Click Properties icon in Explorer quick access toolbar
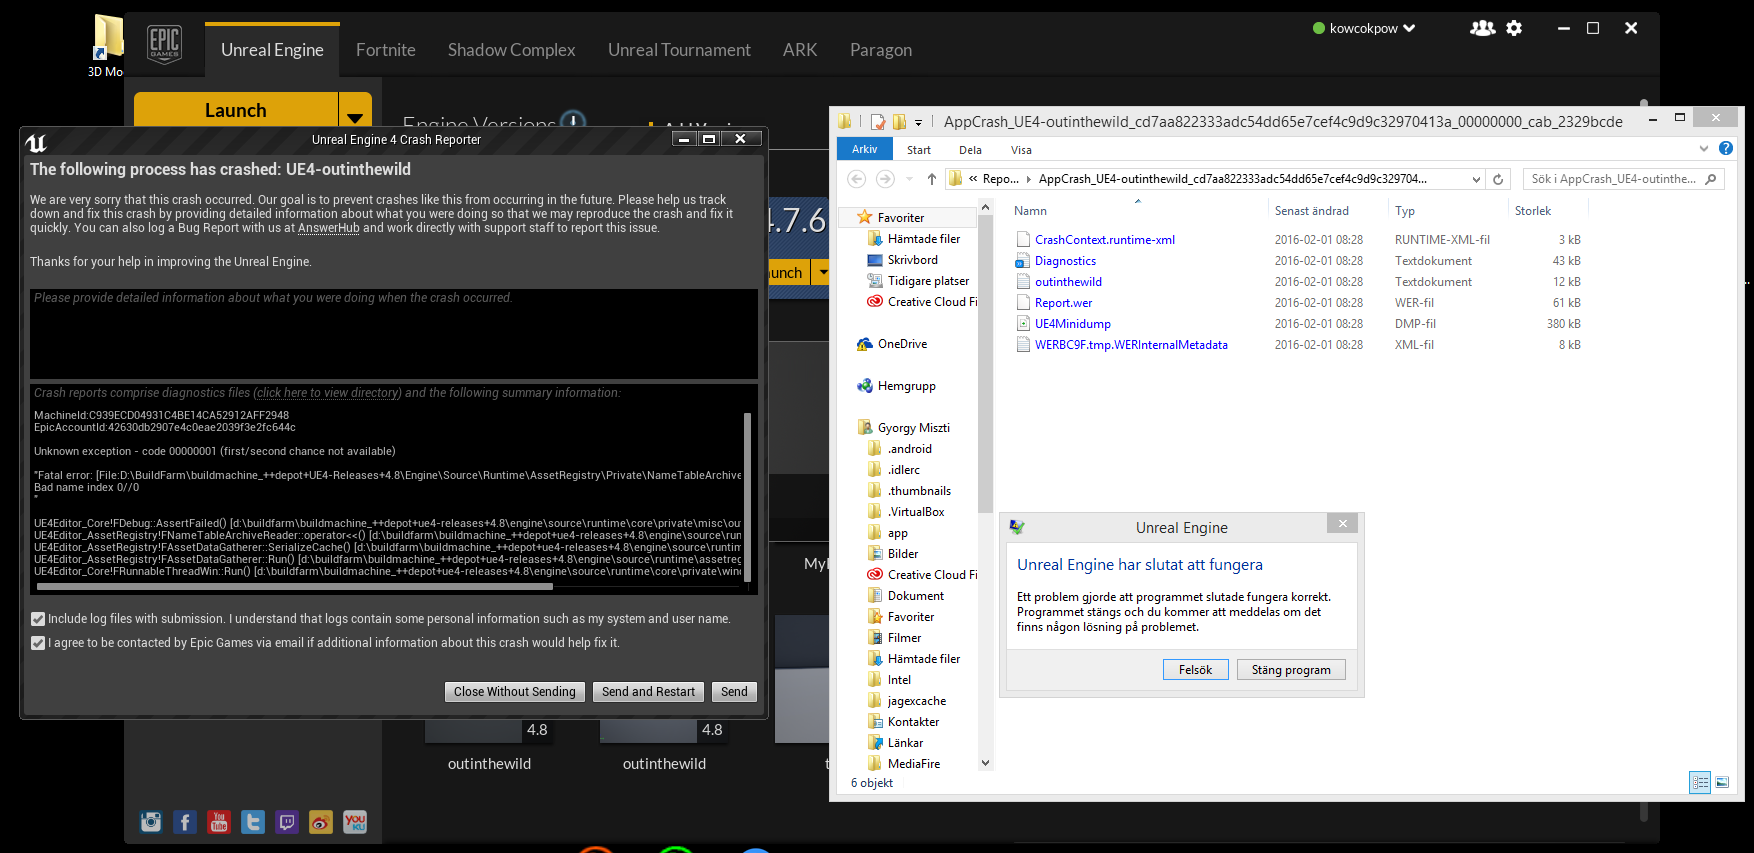Screen dimensions: 1754x853 pyautogui.click(x=878, y=122)
